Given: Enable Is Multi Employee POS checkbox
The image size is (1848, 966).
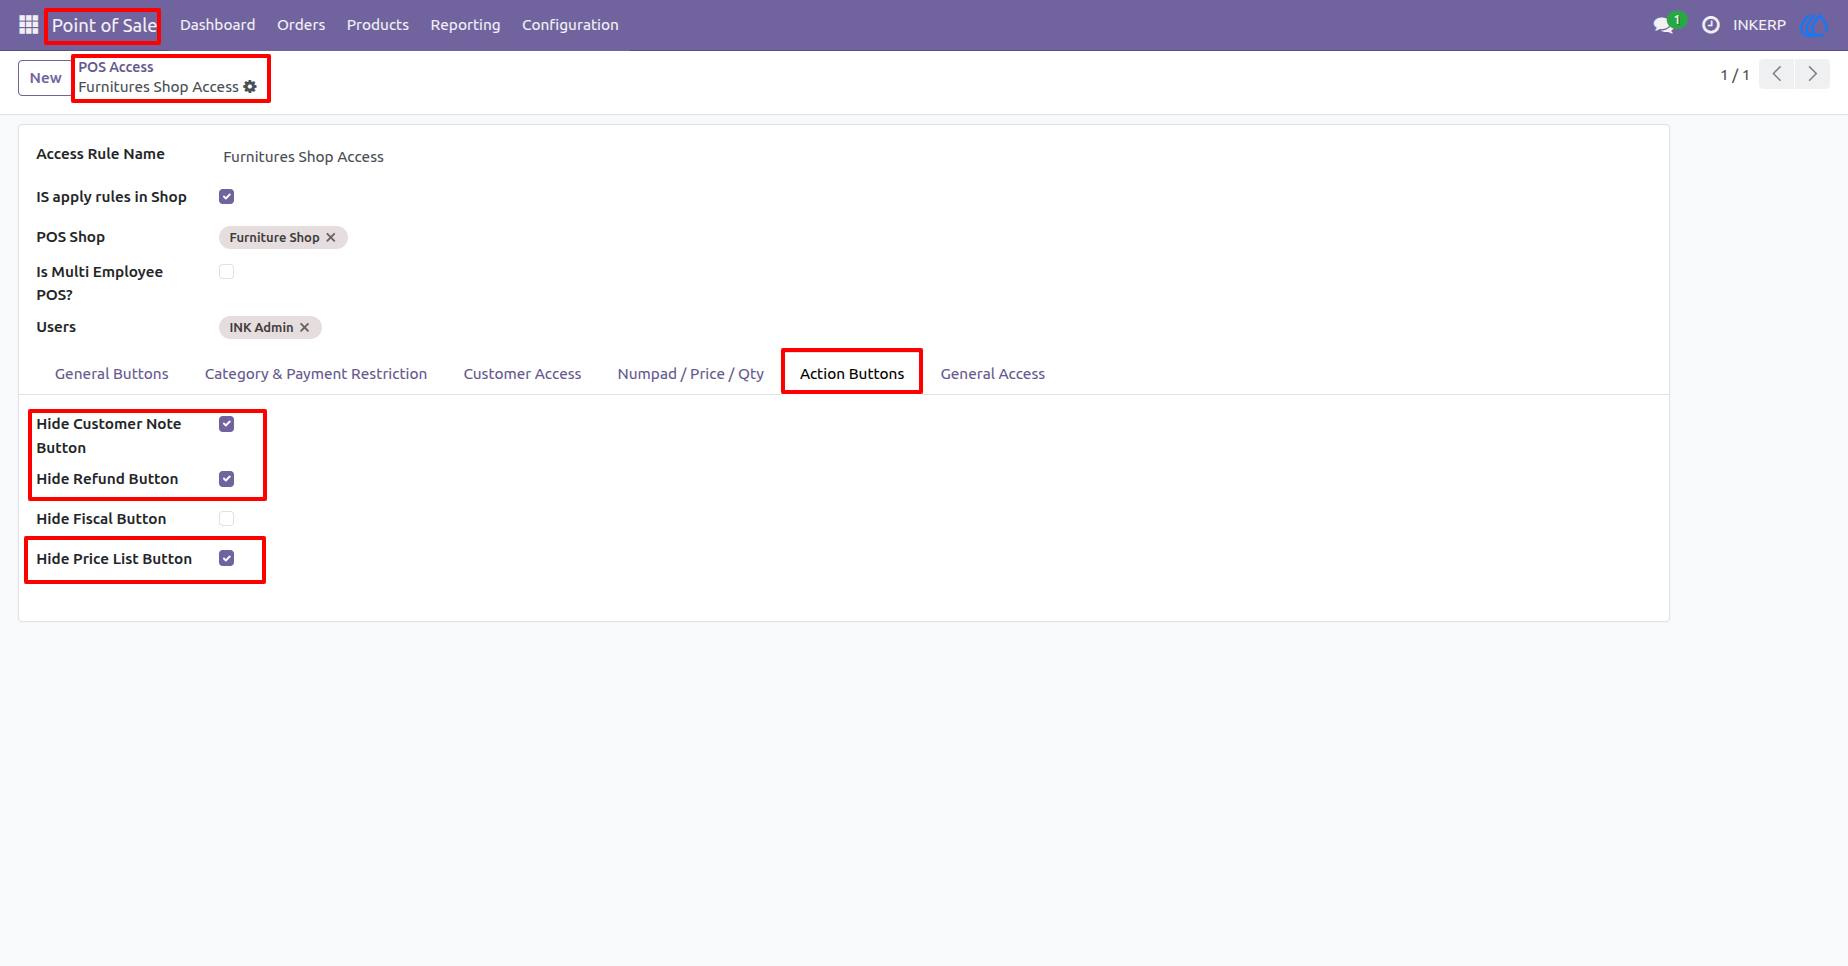Looking at the screenshot, I should point(227,272).
